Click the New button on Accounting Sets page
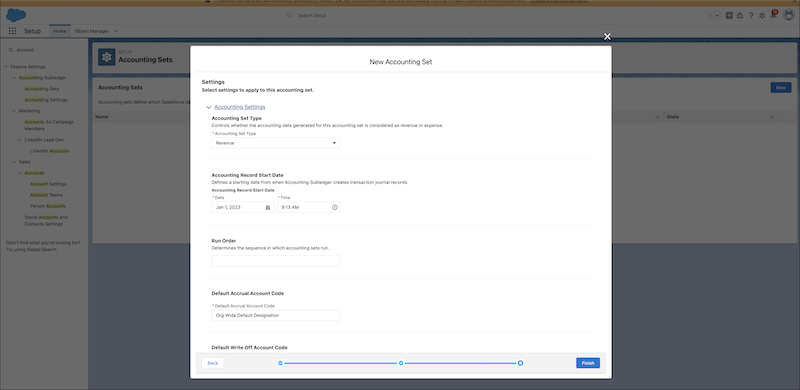800x390 pixels. coord(781,88)
